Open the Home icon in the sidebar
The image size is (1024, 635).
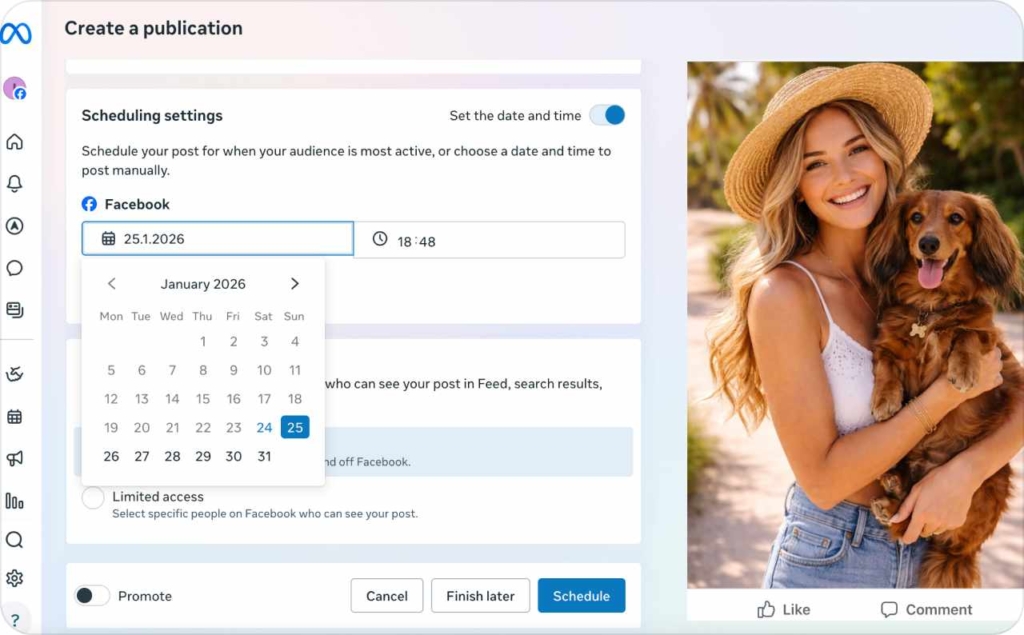pyautogui.click(x=15, y=142)
